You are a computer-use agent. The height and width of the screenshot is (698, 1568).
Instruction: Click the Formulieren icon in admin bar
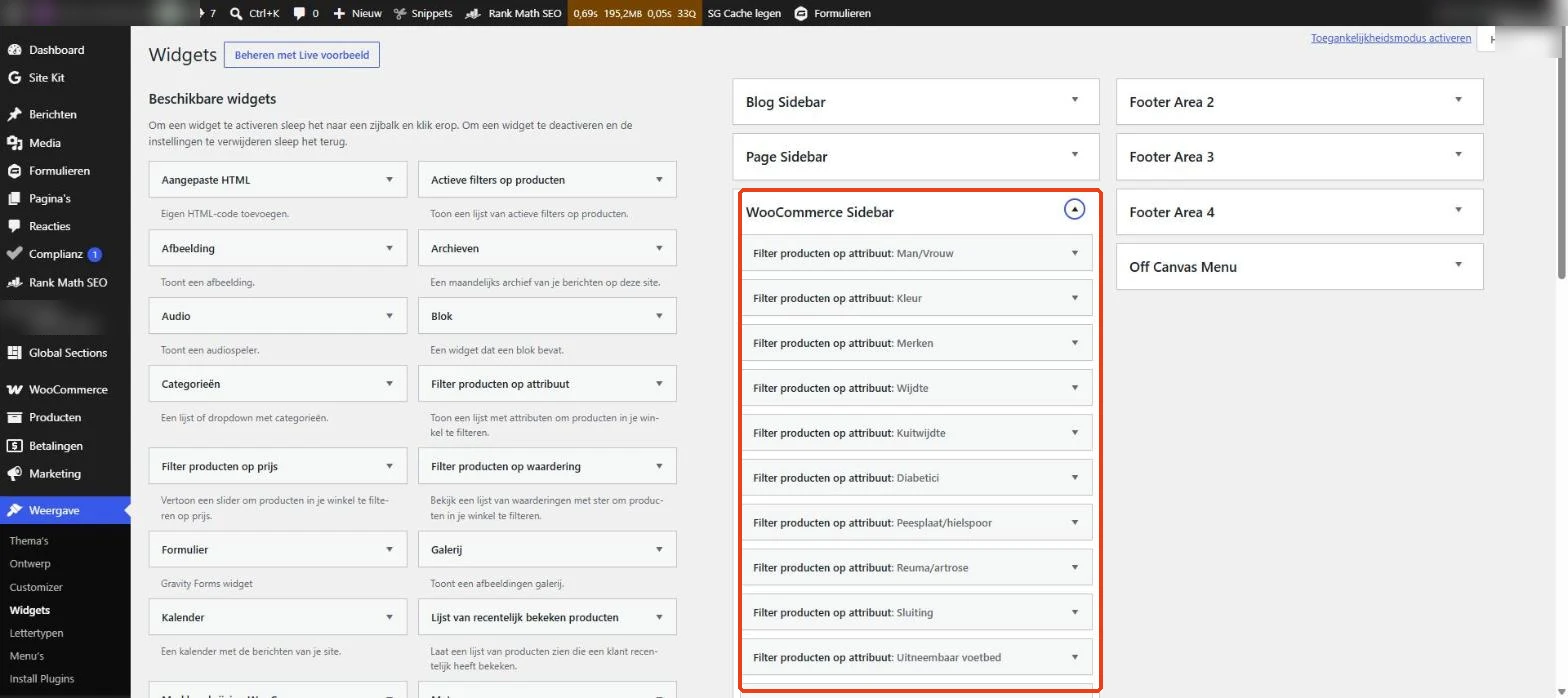coord(801,13)
